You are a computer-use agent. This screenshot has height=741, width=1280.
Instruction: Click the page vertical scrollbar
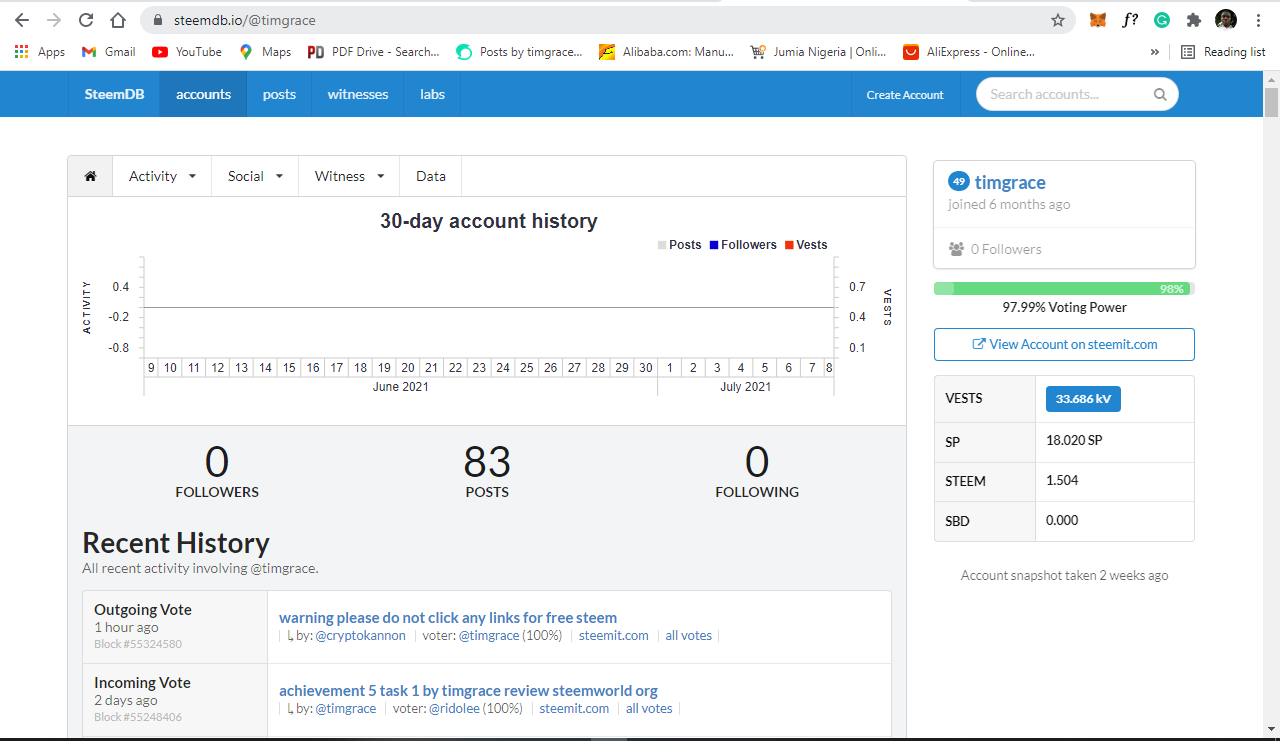pos(1271,103)
